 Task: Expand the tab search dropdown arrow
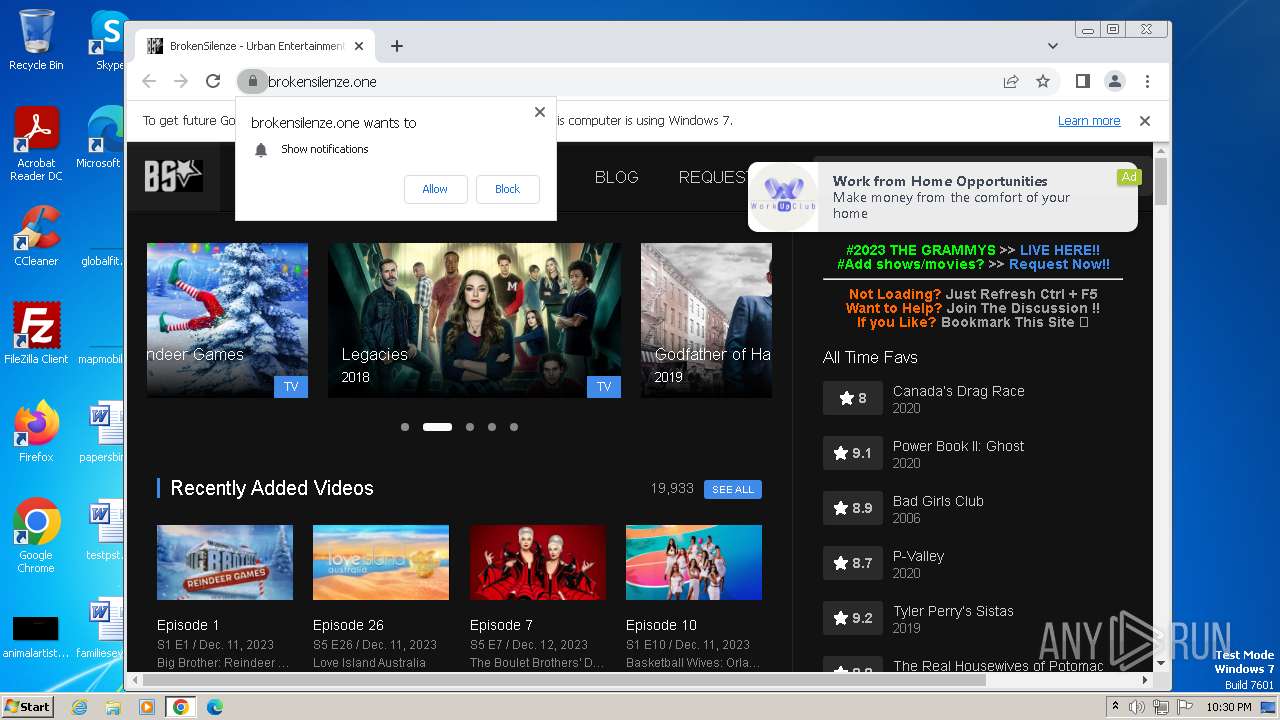point(1053,46)
